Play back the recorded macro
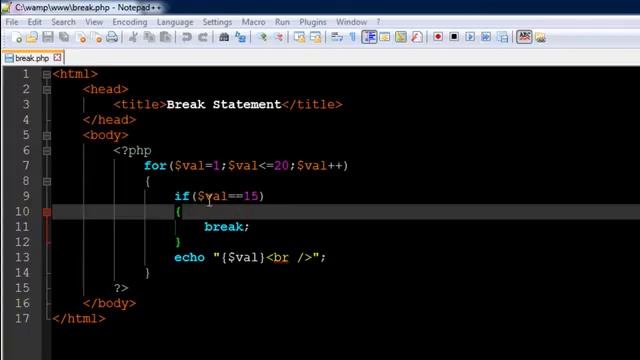 tap(470, 37)
